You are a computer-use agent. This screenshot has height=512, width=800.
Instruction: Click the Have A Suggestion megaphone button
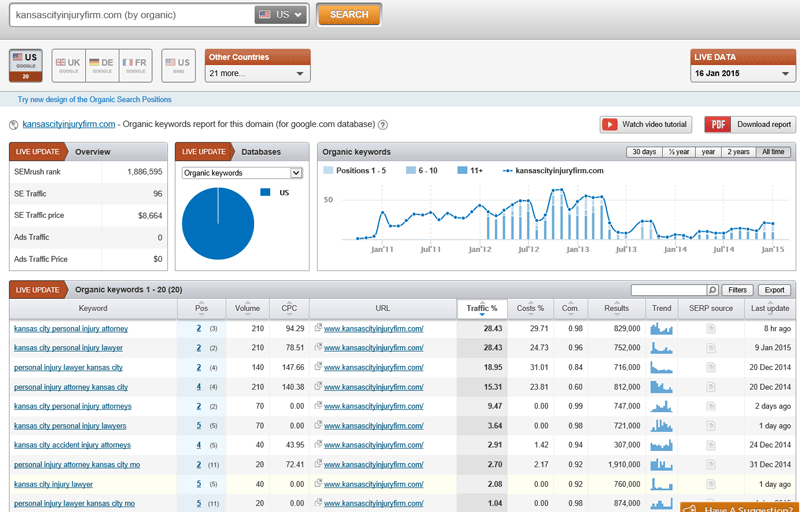[x=740, y=507]
